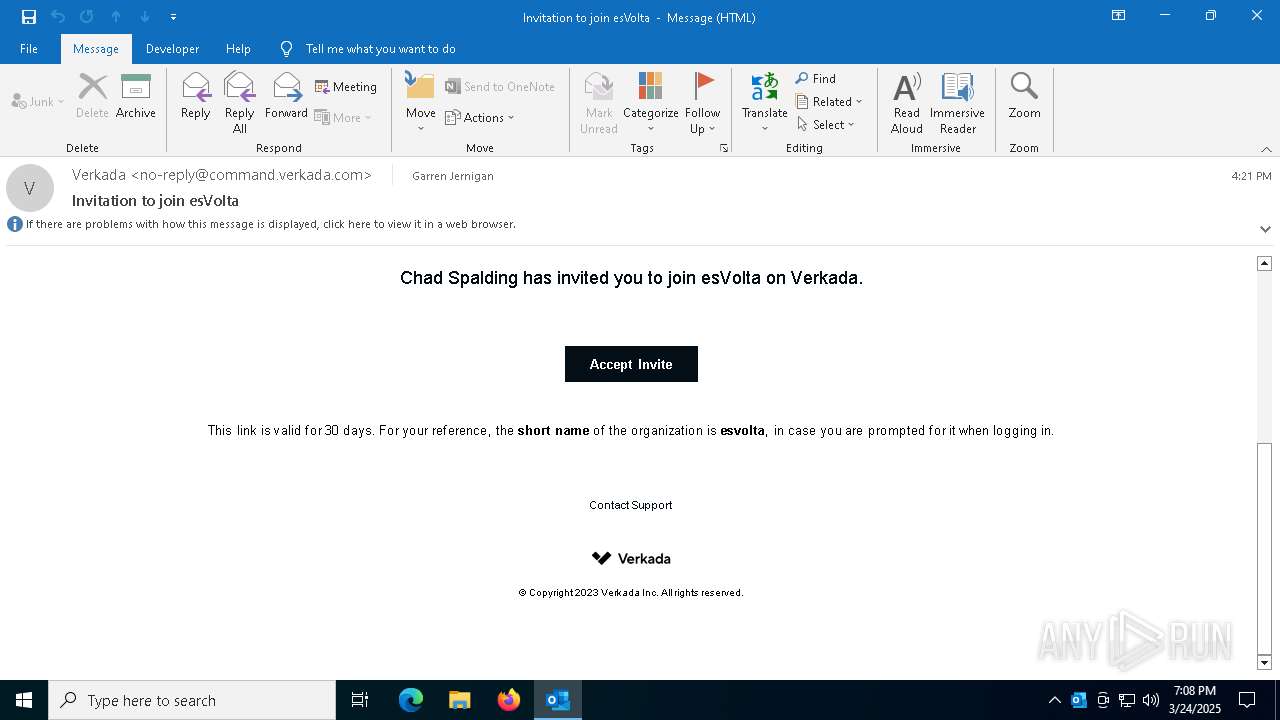Viewport: 1280px width, 720px height.
Task: Open the Follow Up flag menu
Action: [x=703, y=102]
